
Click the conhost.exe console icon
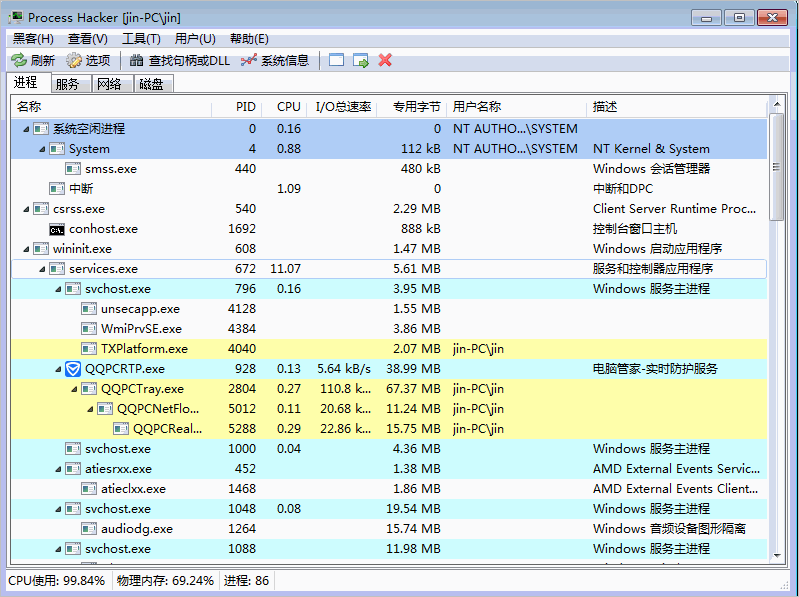click(x=57, y=229)
